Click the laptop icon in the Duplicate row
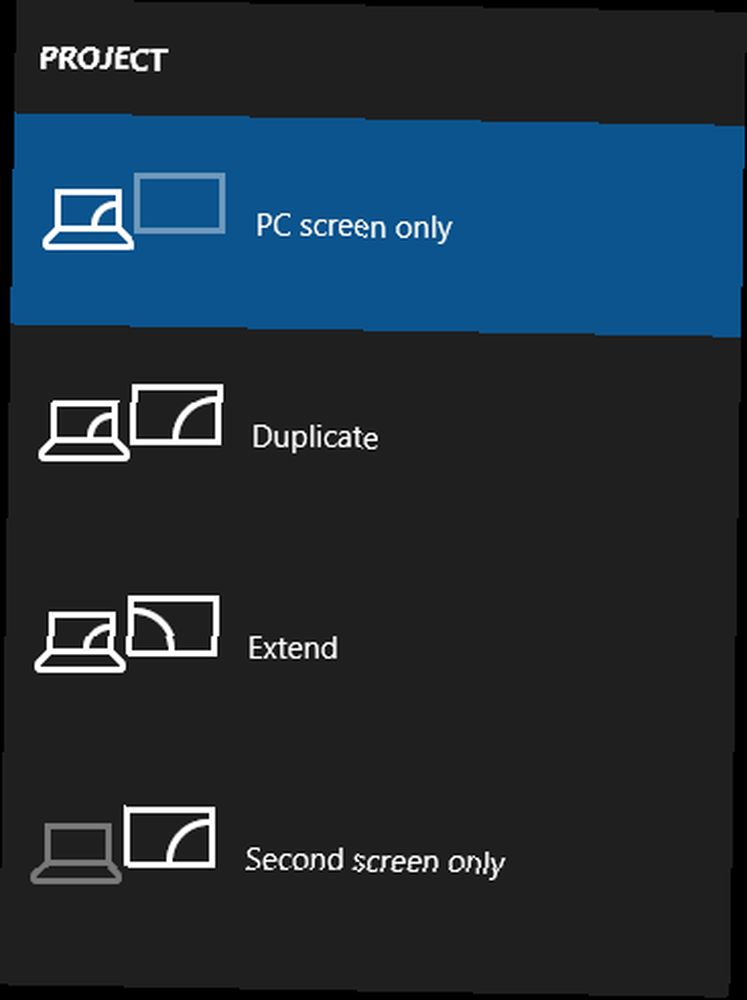The image size is (747, 1000). point(84,430)
